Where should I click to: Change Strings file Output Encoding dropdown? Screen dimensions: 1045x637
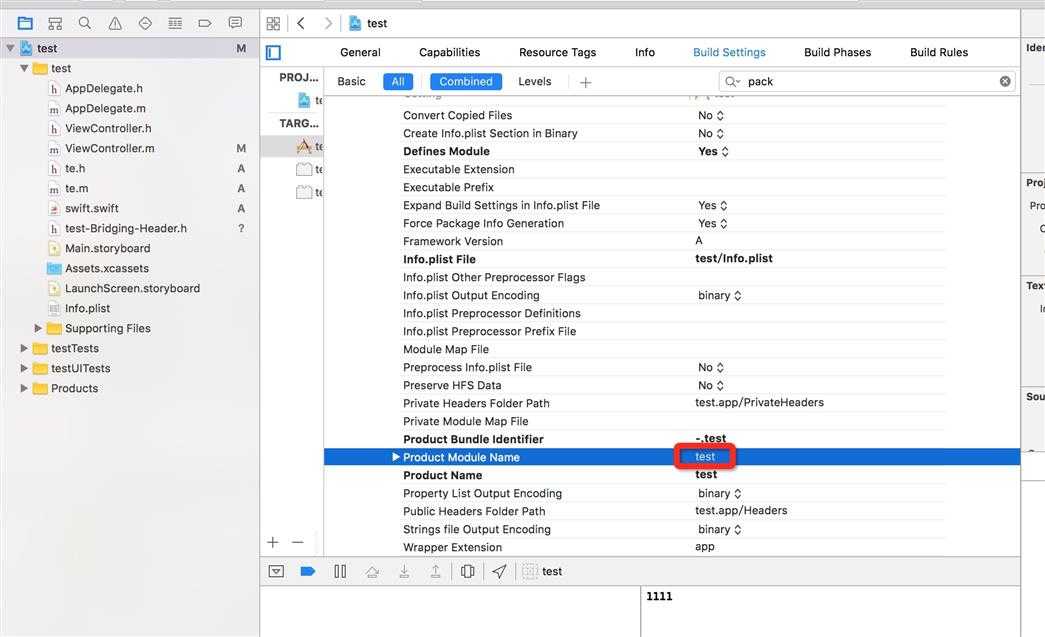pos(719,529)
